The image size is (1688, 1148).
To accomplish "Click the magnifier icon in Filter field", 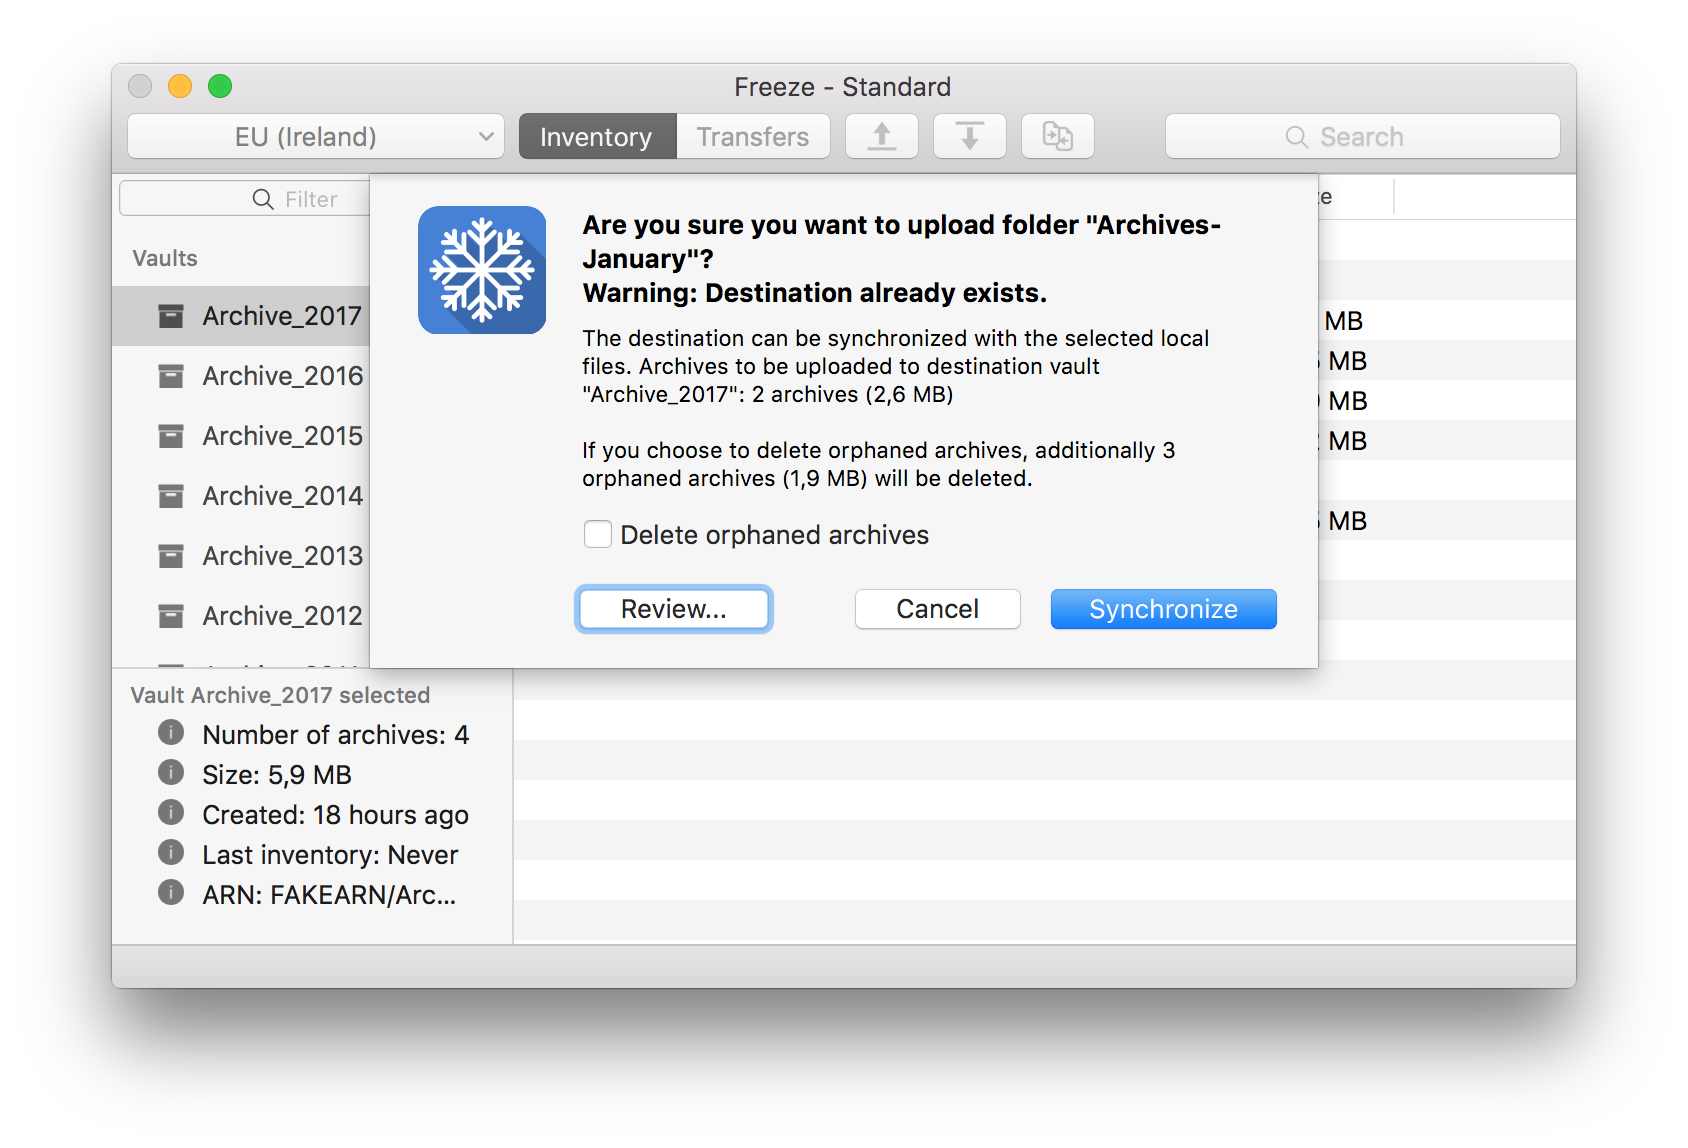I will [263, 199].
